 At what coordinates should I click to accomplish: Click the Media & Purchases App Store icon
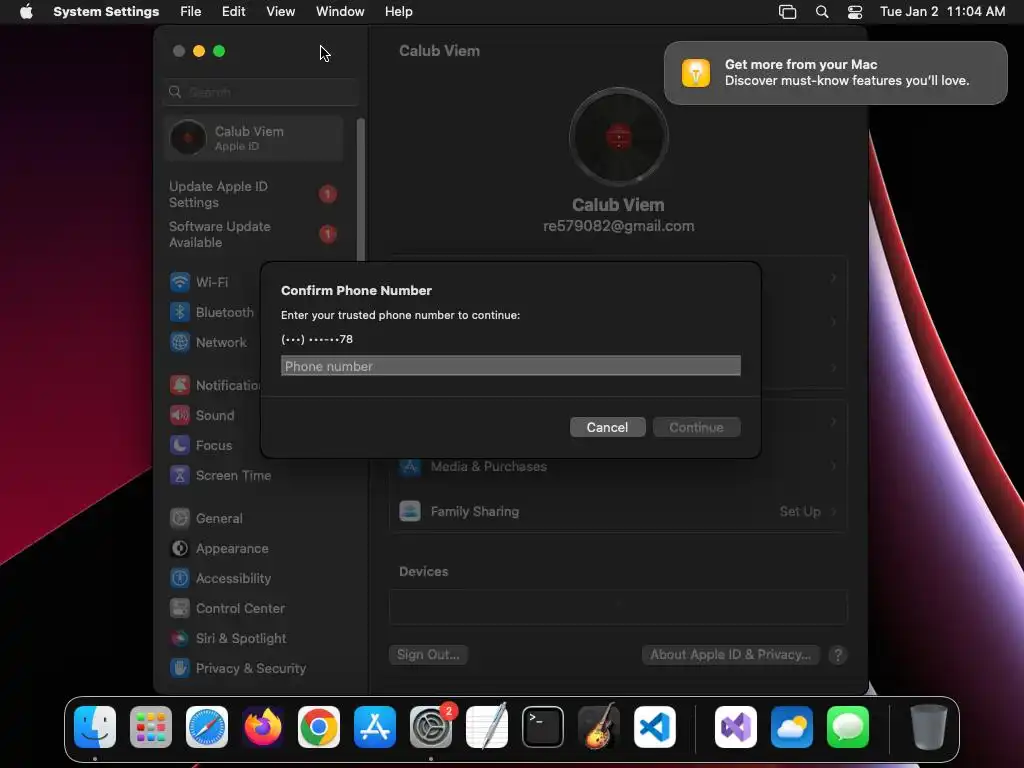pyautogui.click(x=410, y=466)
